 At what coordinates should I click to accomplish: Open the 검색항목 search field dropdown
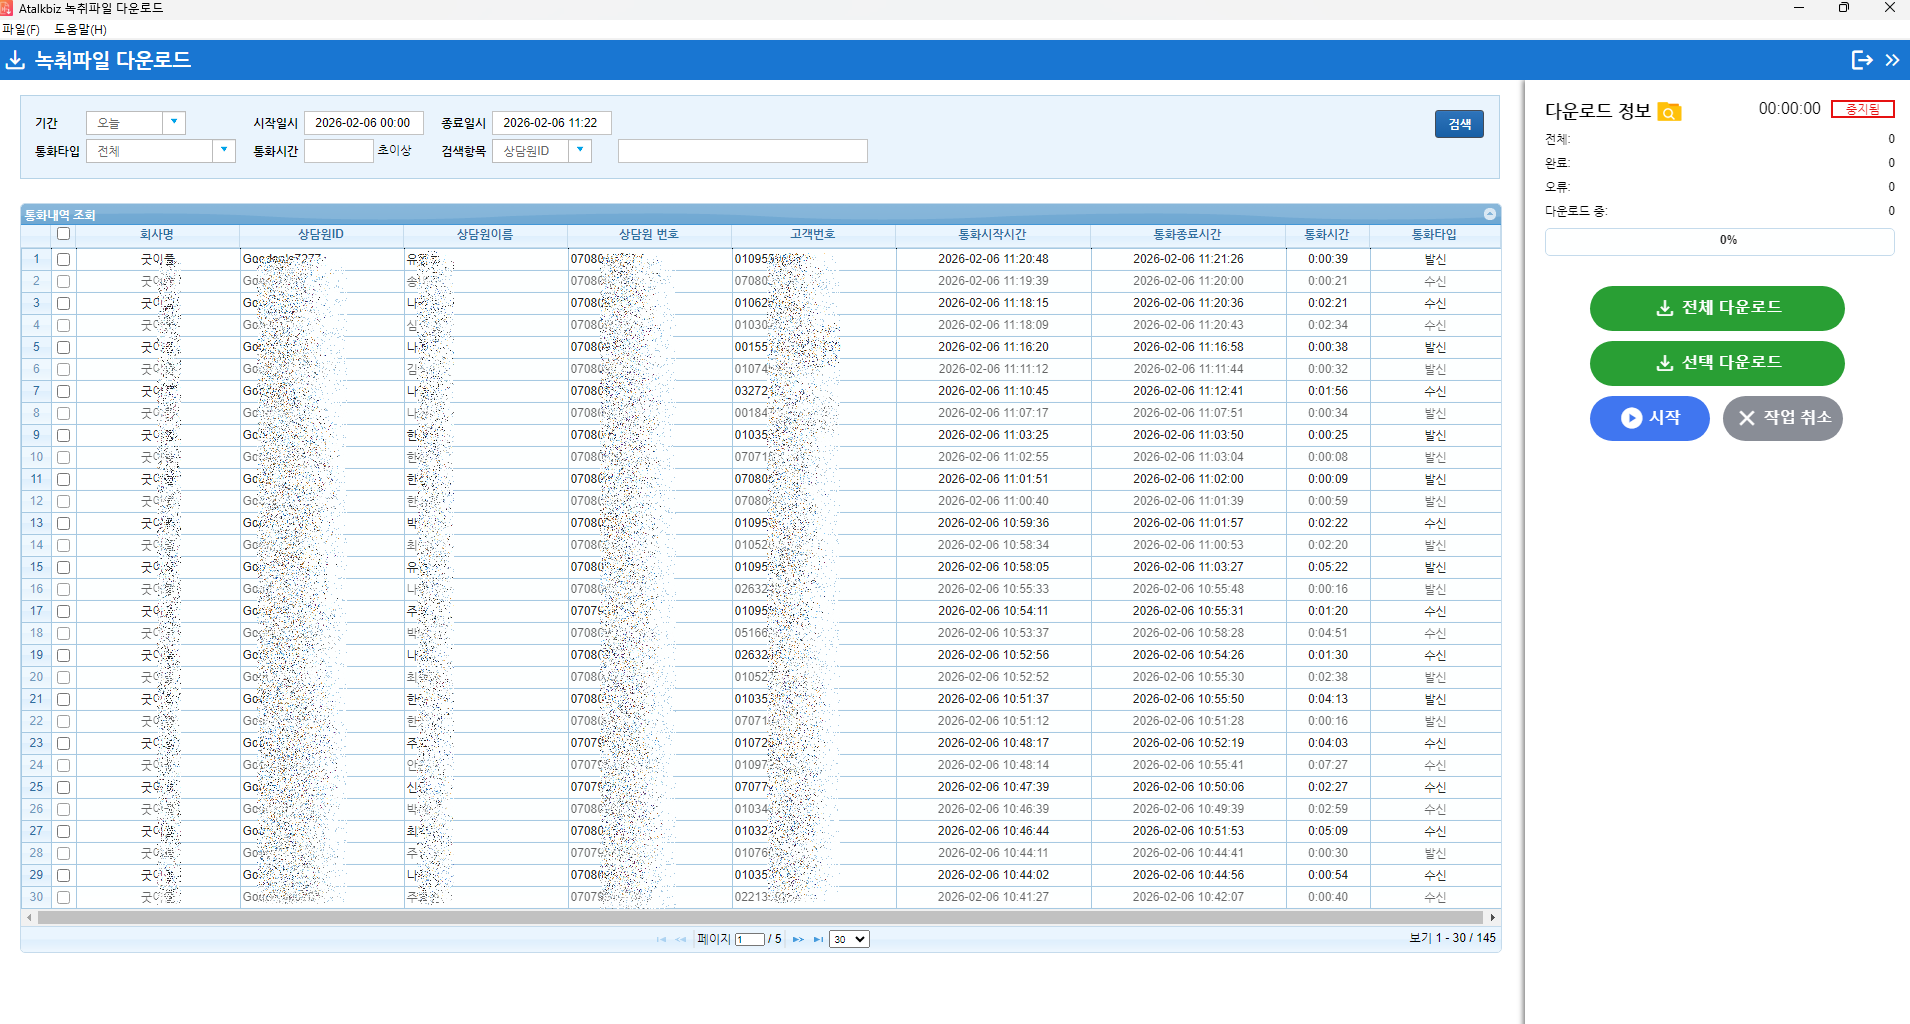click(580, 151)
